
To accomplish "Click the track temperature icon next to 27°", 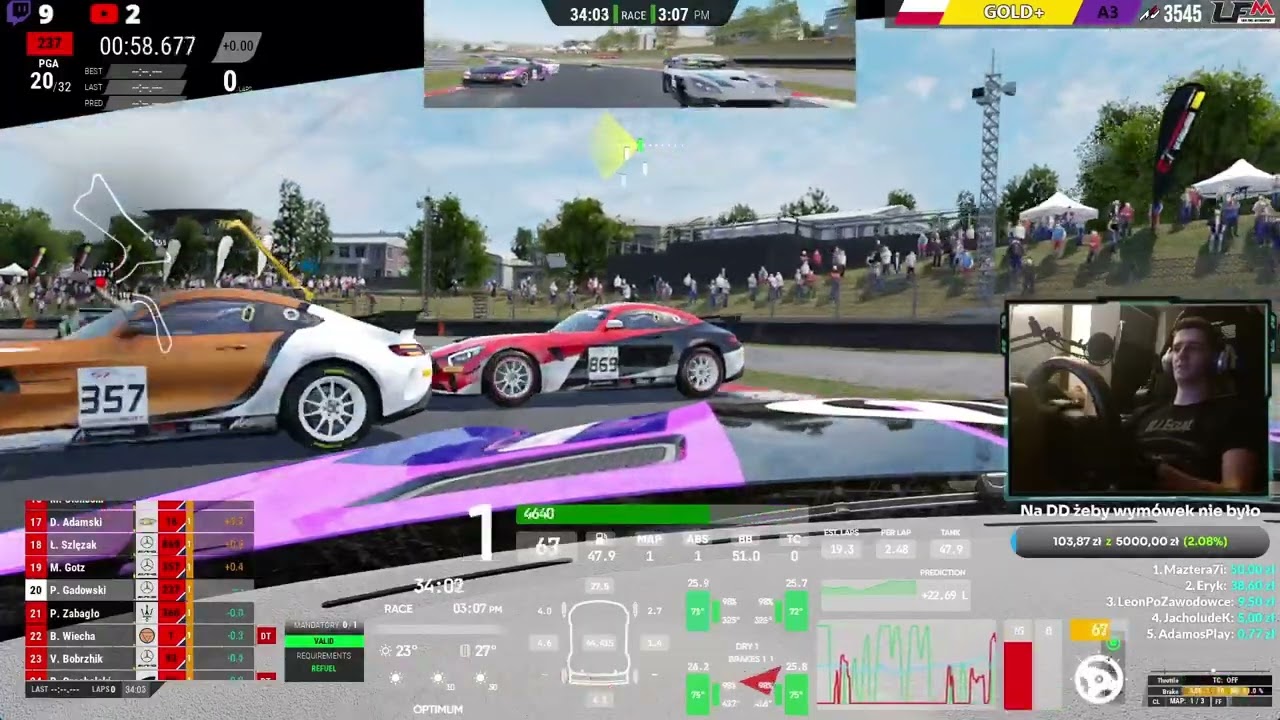I will tap(464, 651).
